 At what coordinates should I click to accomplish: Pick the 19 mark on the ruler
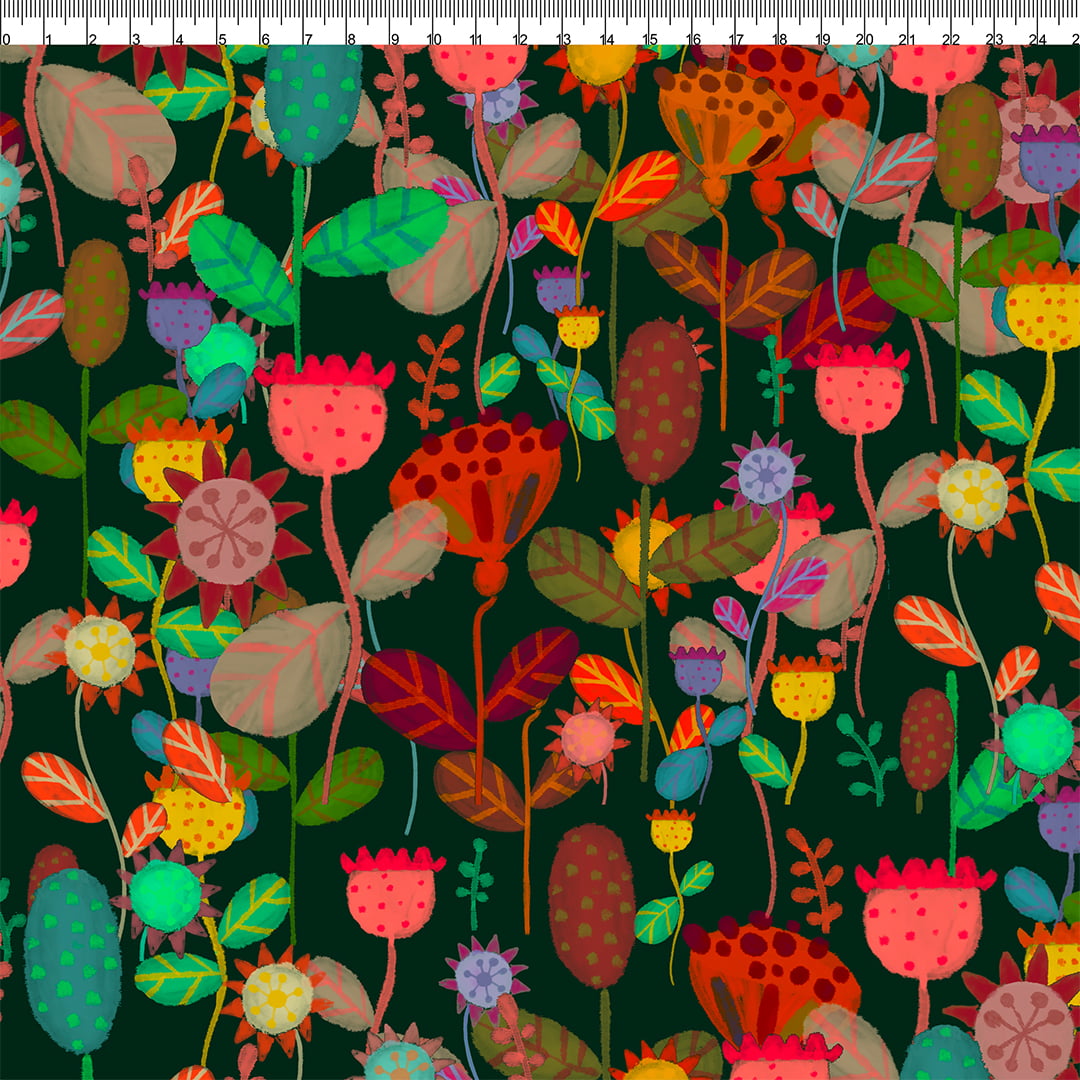coord(822,39)
